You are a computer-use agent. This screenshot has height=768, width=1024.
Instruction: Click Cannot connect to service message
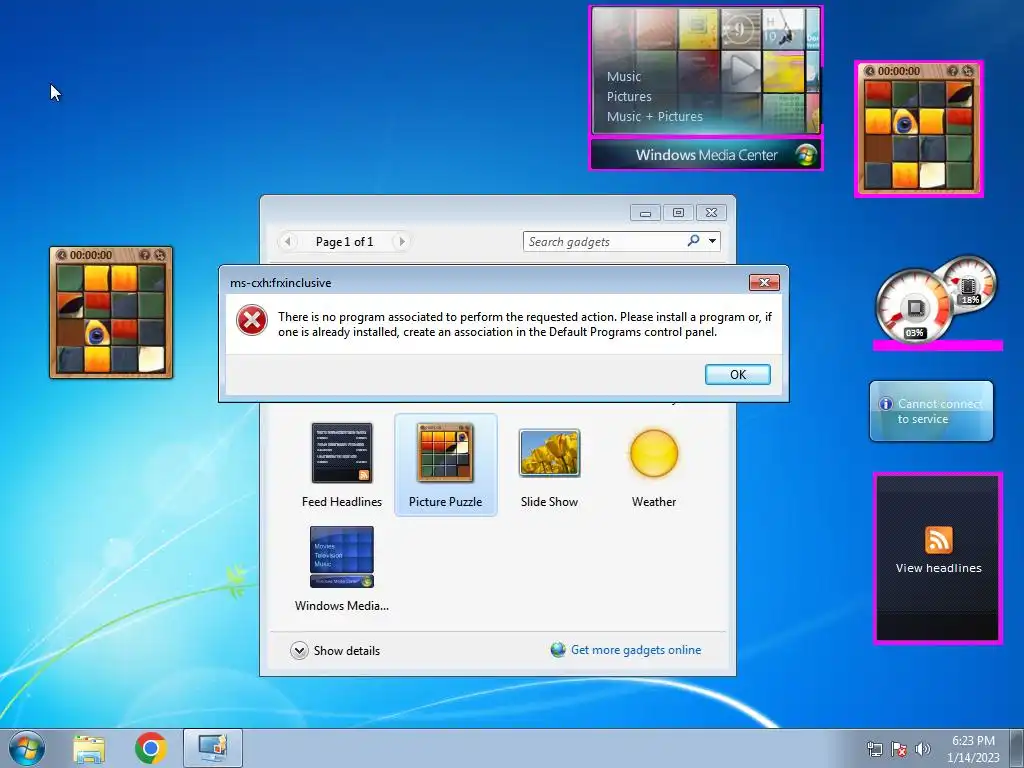939,411
